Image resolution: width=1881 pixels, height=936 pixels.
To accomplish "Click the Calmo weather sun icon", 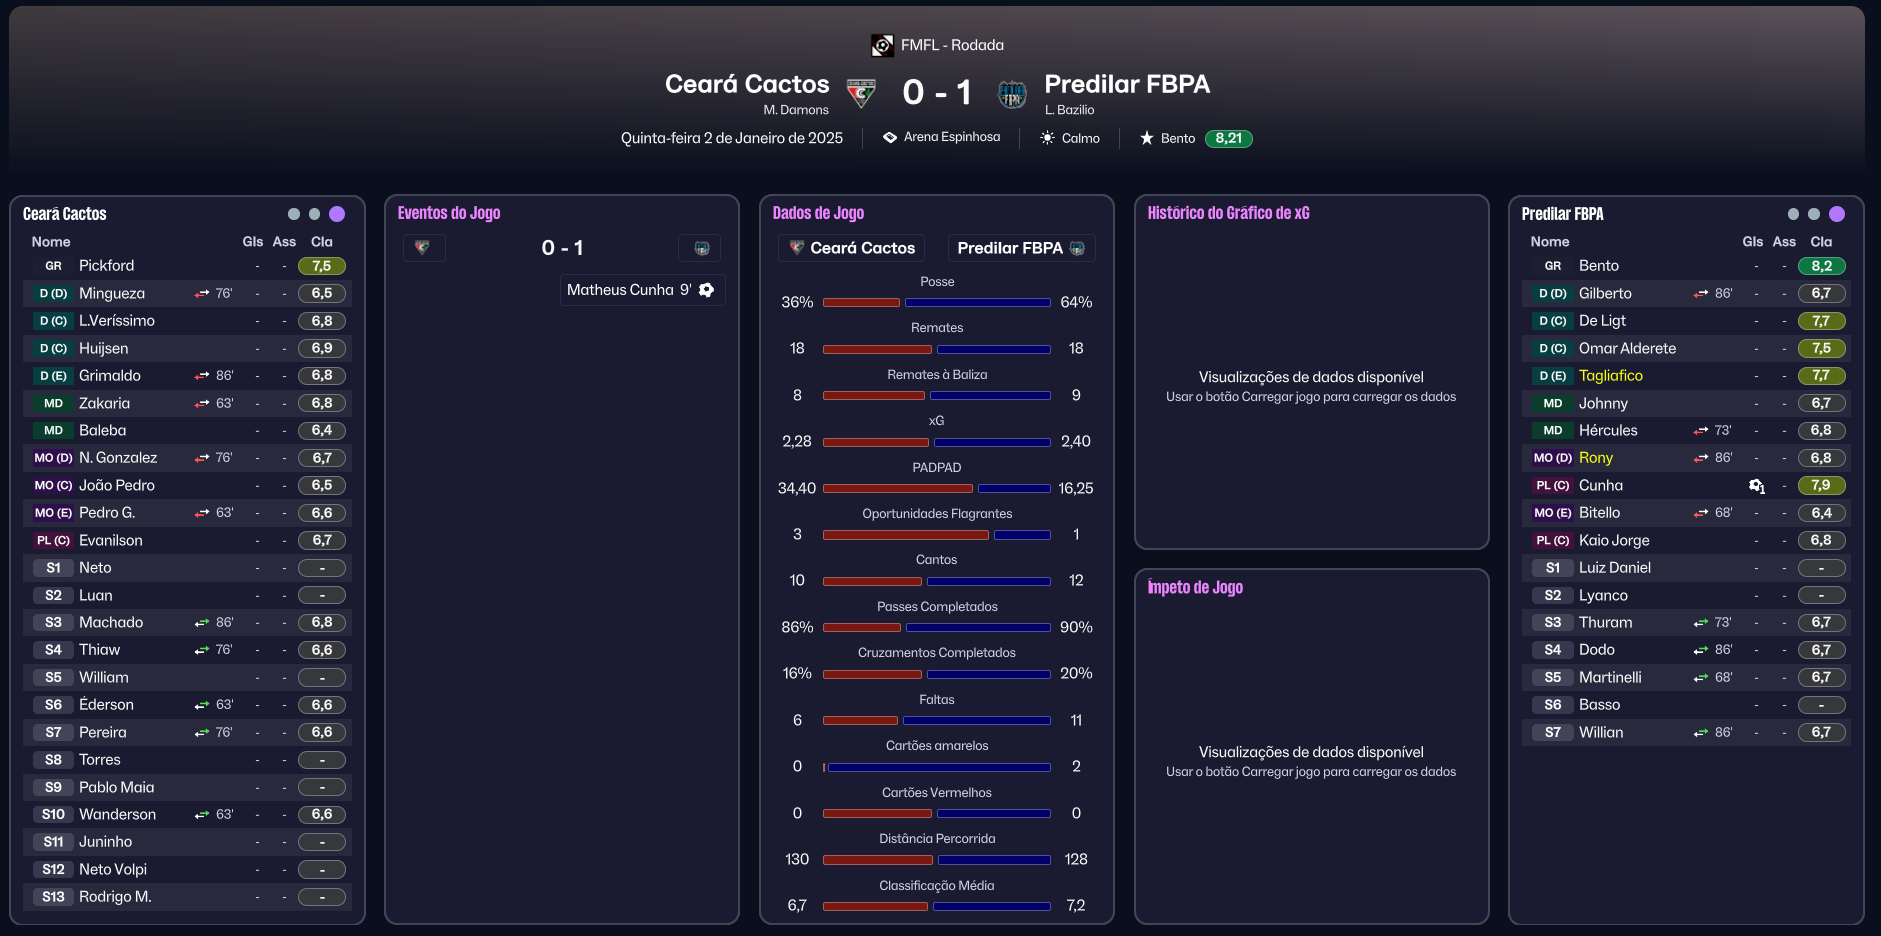I will pyautogui.click(x=1047, y=138).
